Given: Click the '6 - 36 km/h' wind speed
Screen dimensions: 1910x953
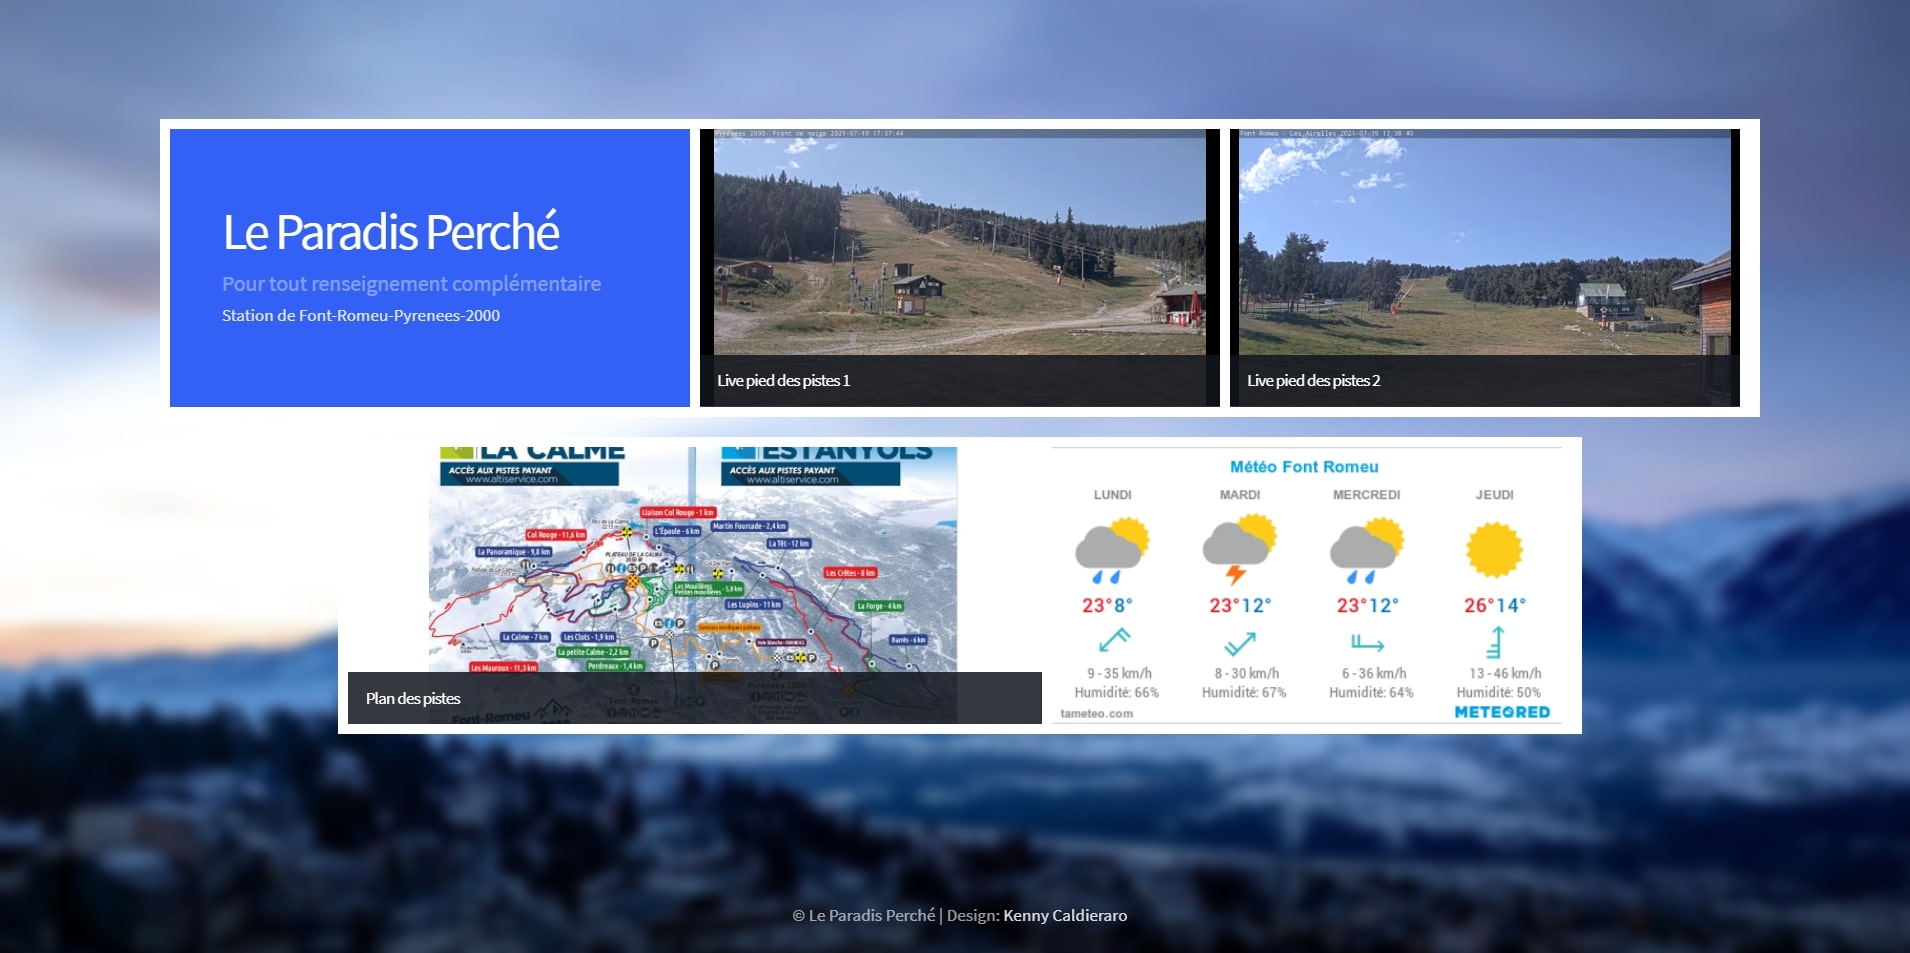Looking at the screenshot, I should [1374, 674].
